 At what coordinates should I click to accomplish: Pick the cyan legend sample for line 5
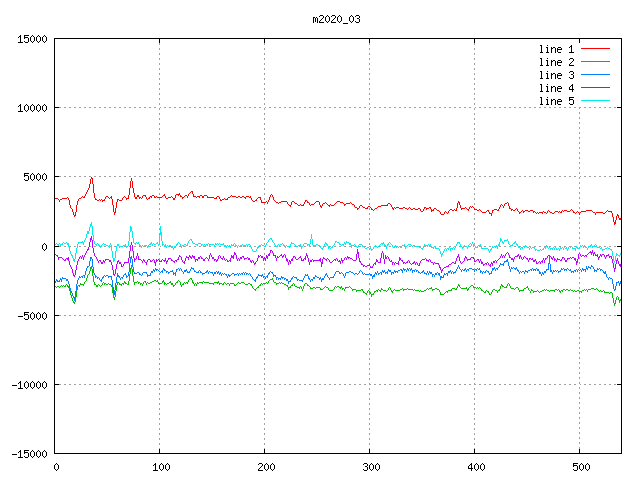click(x=595, y=101)
